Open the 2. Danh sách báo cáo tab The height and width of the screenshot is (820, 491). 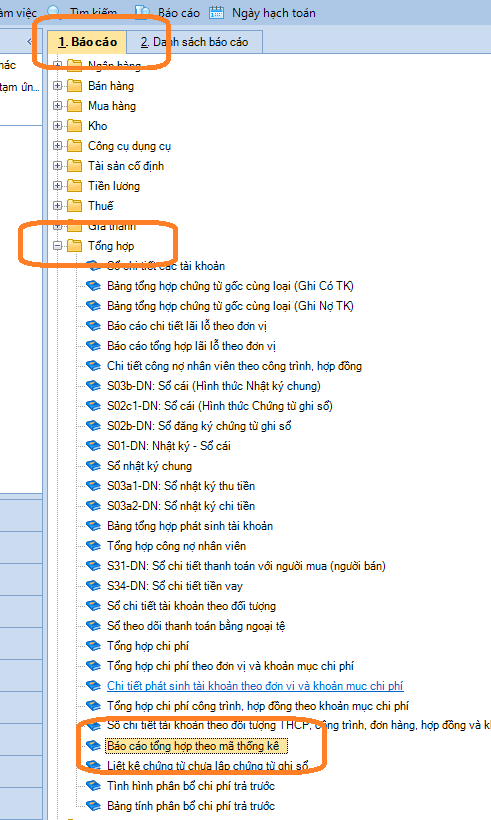194,42
